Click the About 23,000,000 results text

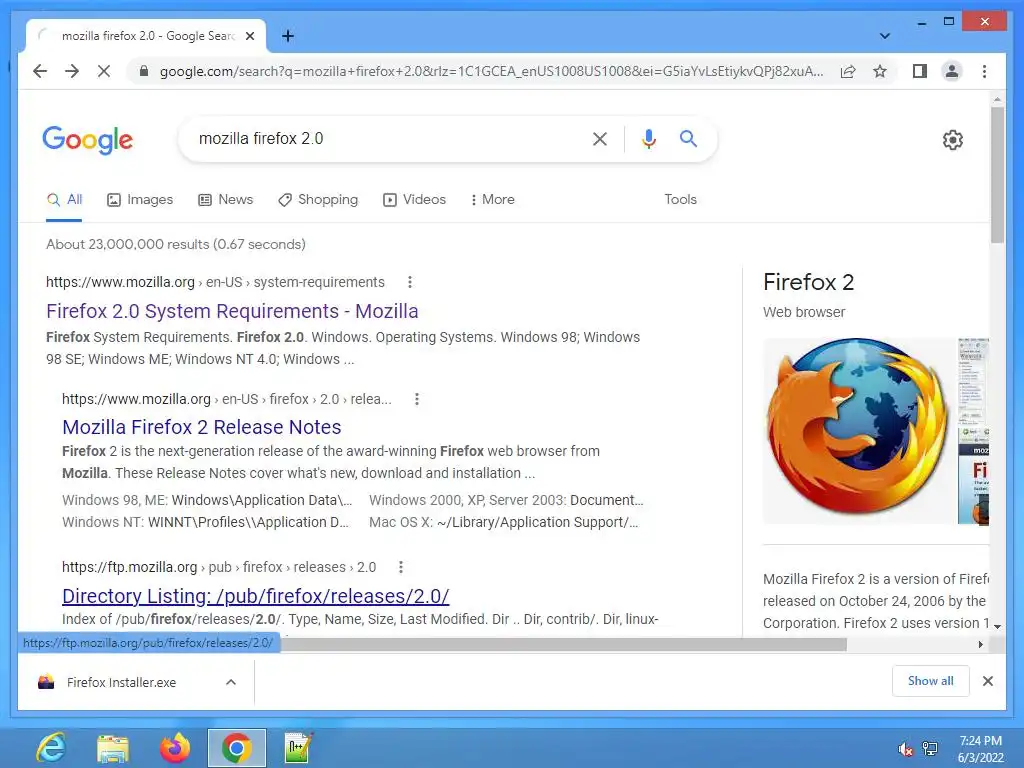click(x=176, y=244)
